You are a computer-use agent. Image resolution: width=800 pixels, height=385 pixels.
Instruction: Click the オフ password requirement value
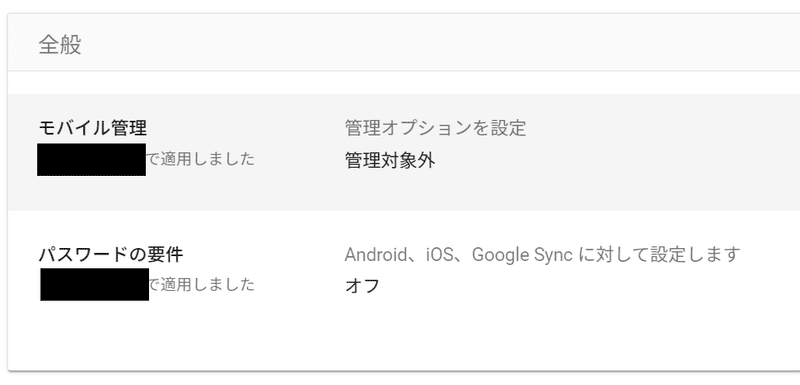point(362,286)
